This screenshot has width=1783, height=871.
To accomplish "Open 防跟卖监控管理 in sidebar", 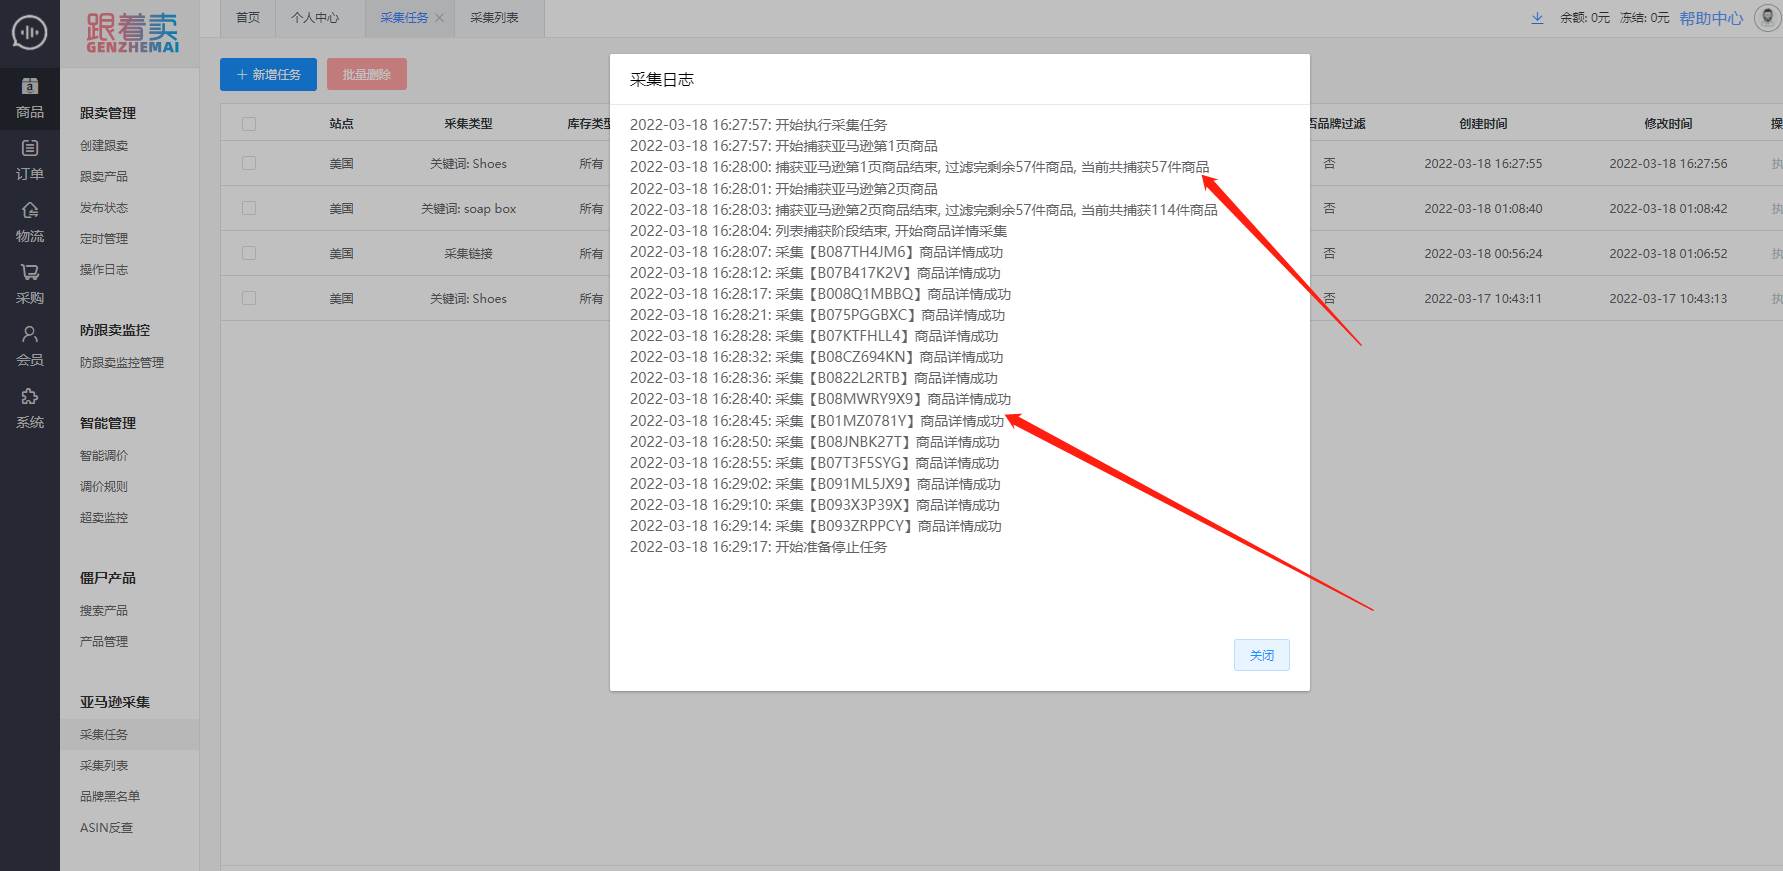I will 122,362.
